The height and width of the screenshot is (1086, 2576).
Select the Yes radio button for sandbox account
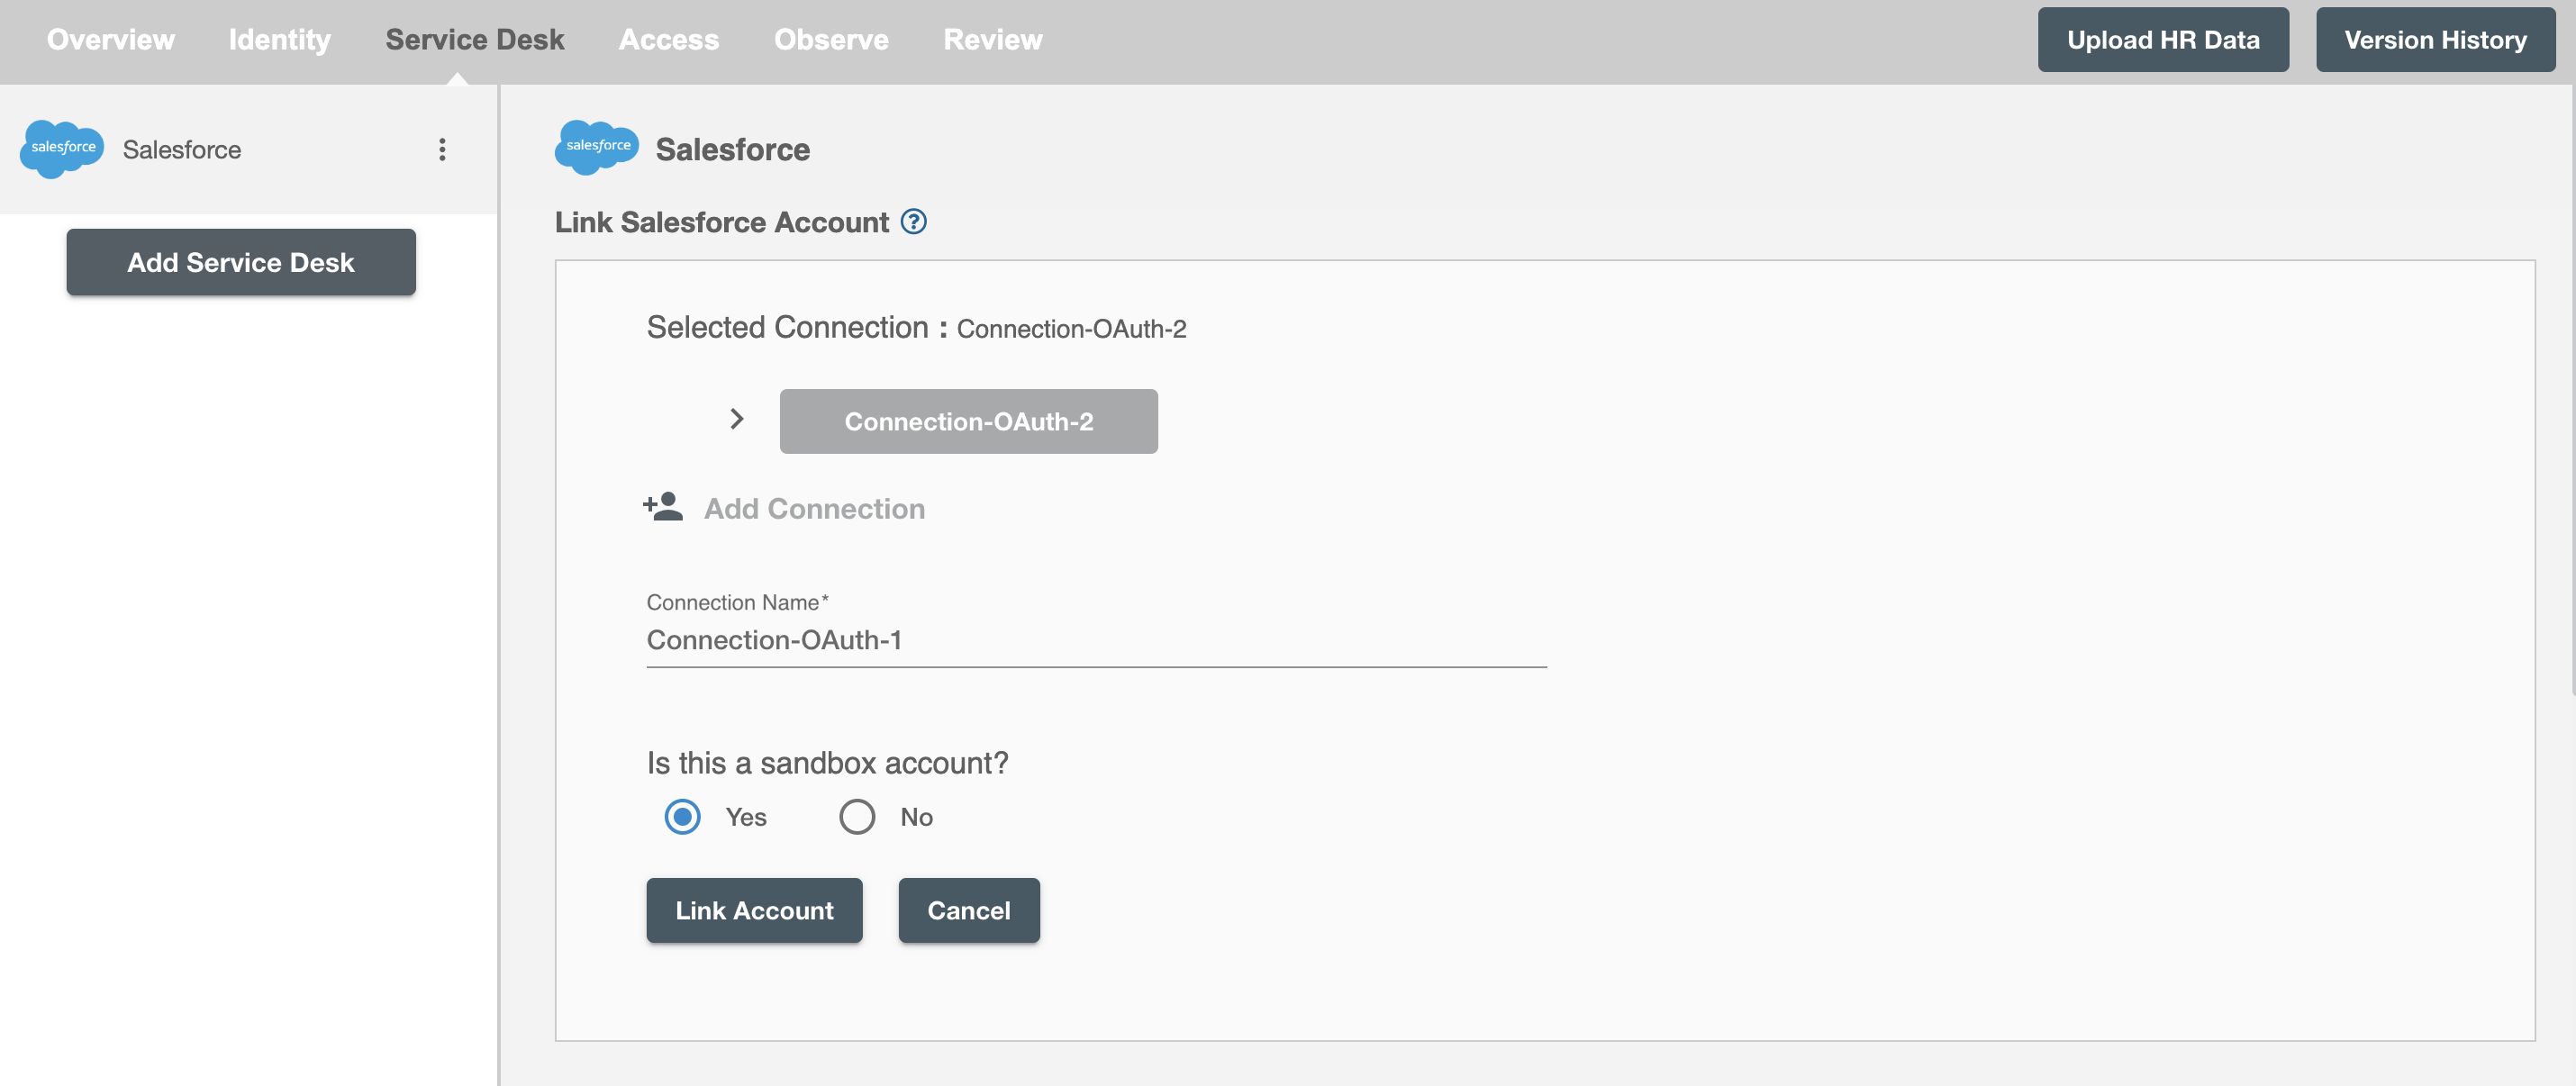(x=680, y=817)
